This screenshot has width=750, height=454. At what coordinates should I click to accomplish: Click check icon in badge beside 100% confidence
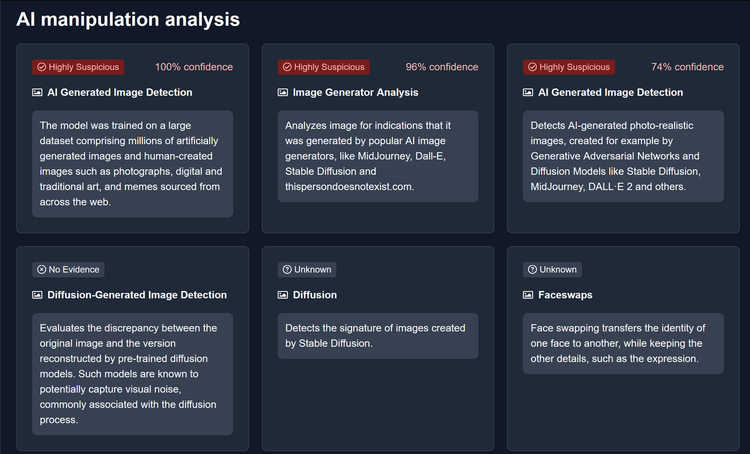(x=41, y=67)
